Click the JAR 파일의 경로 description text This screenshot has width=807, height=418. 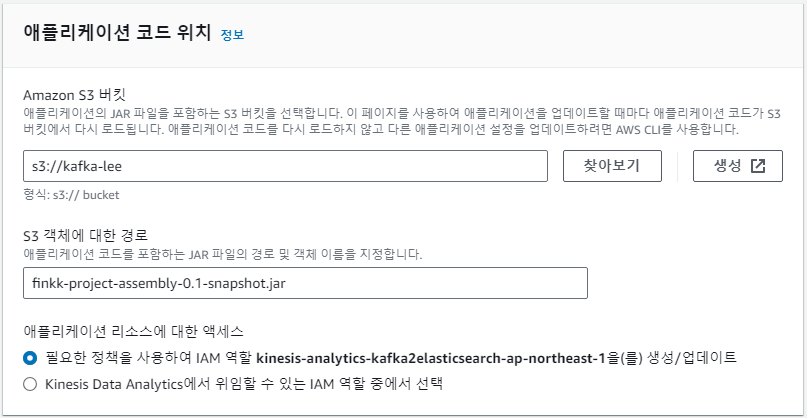223,254
